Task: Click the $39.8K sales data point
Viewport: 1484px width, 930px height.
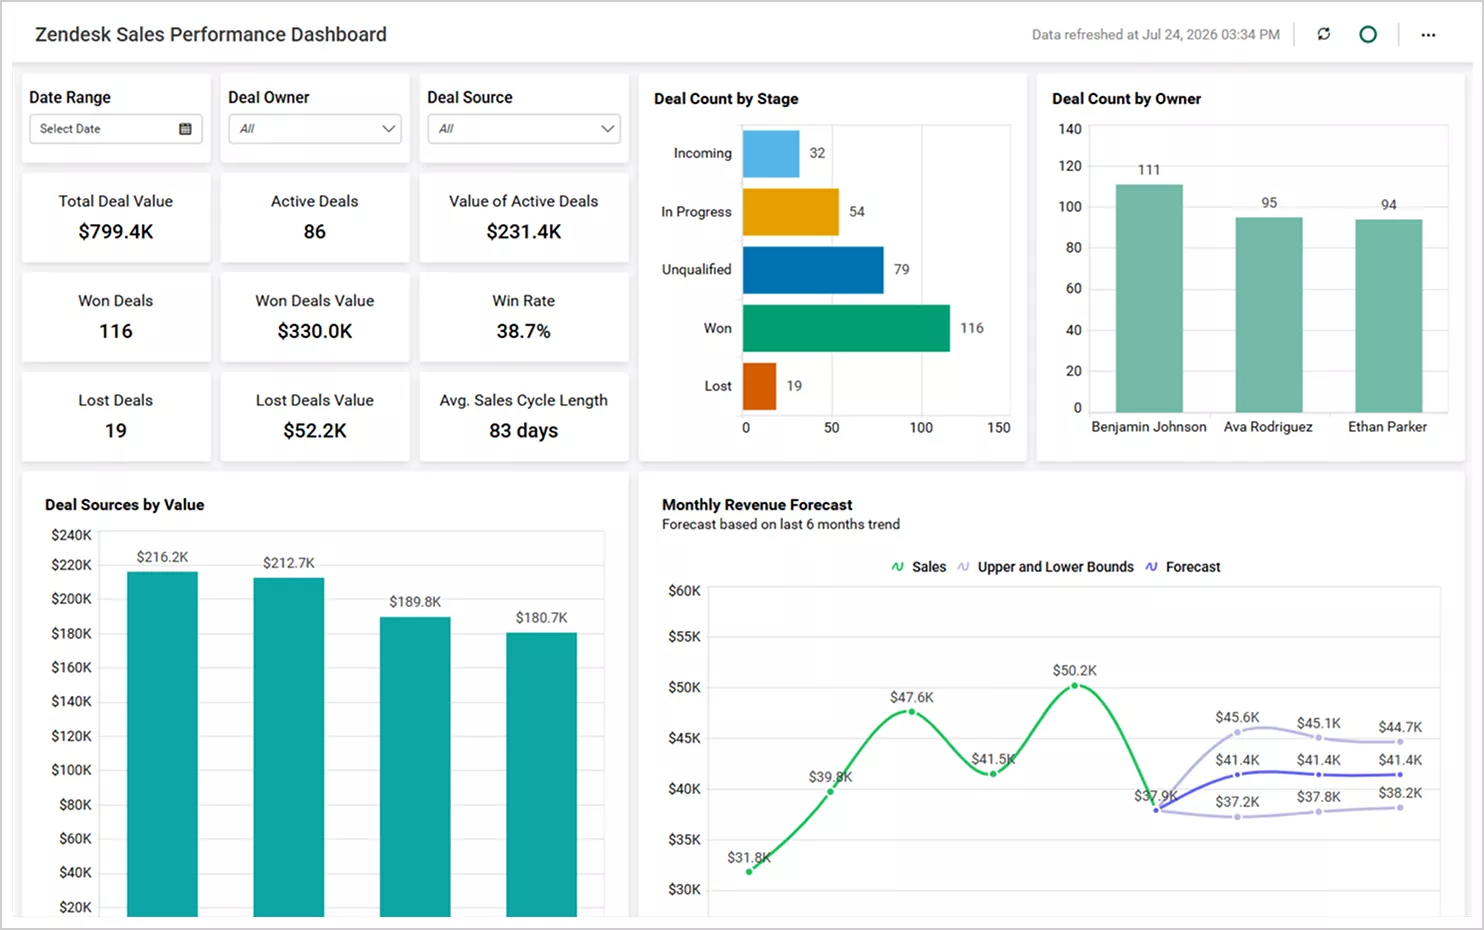Action: [830, 792]
